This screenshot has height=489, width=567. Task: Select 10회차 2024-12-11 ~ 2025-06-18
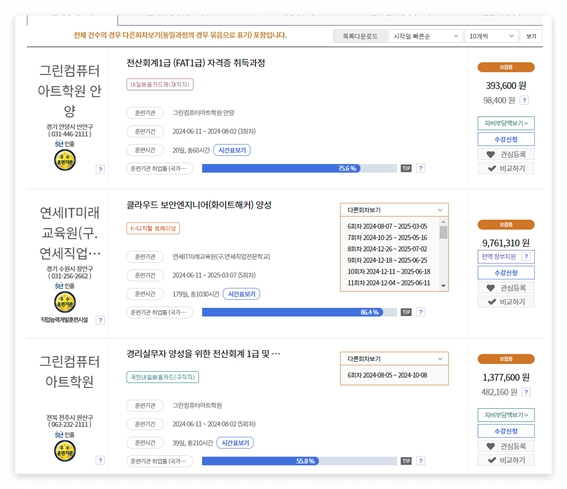389,272
